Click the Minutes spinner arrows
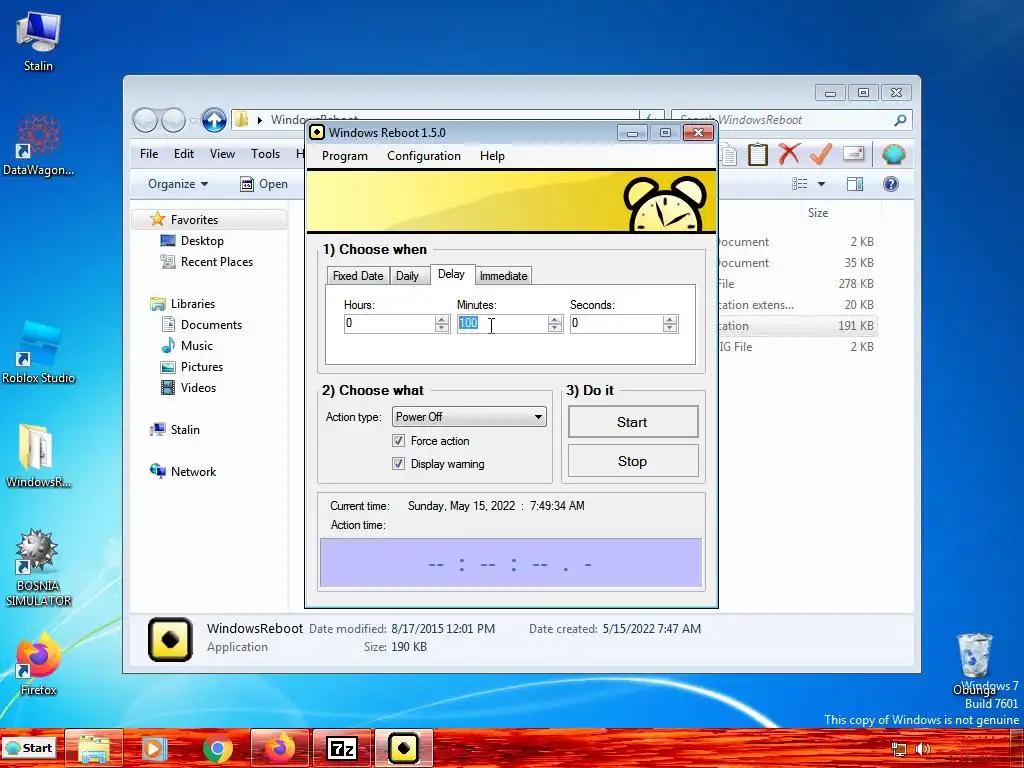The height and width of the screenshot is (768, 1024). click(555, 324)
